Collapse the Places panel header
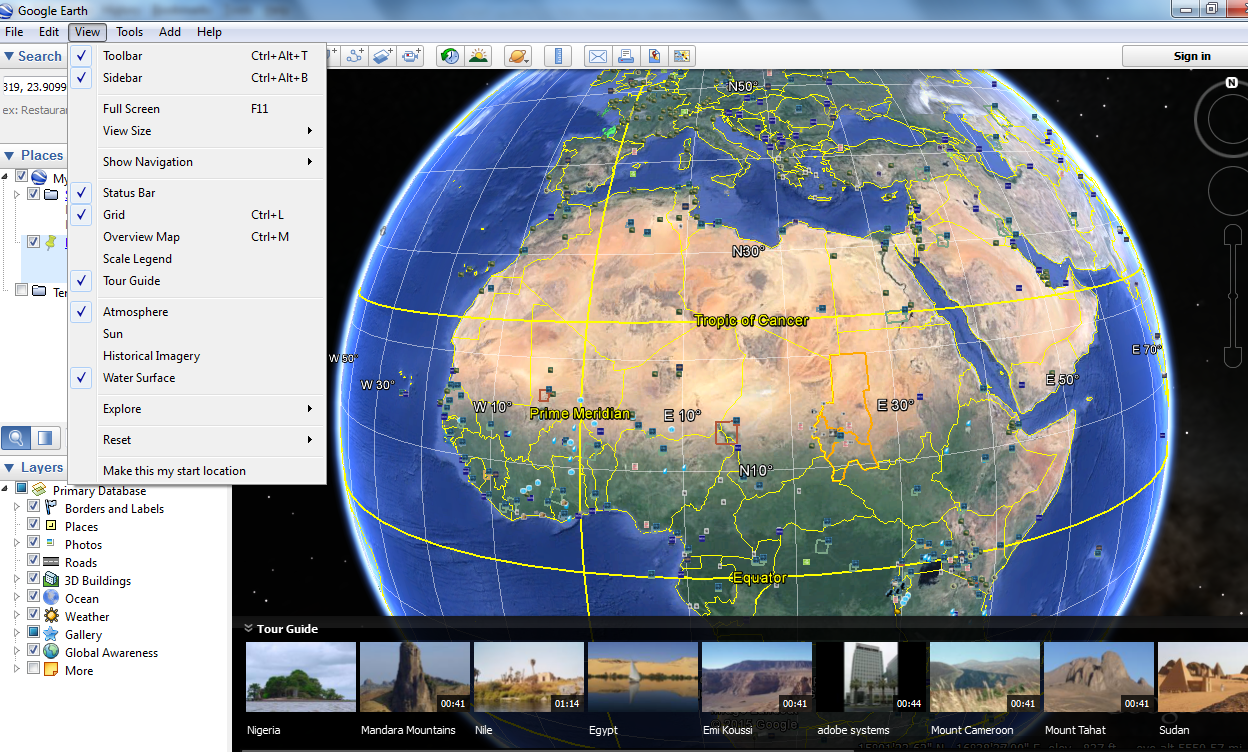The height and width of the screenshot is (752, 1248). pyautogui.click(x=34, y=155)
